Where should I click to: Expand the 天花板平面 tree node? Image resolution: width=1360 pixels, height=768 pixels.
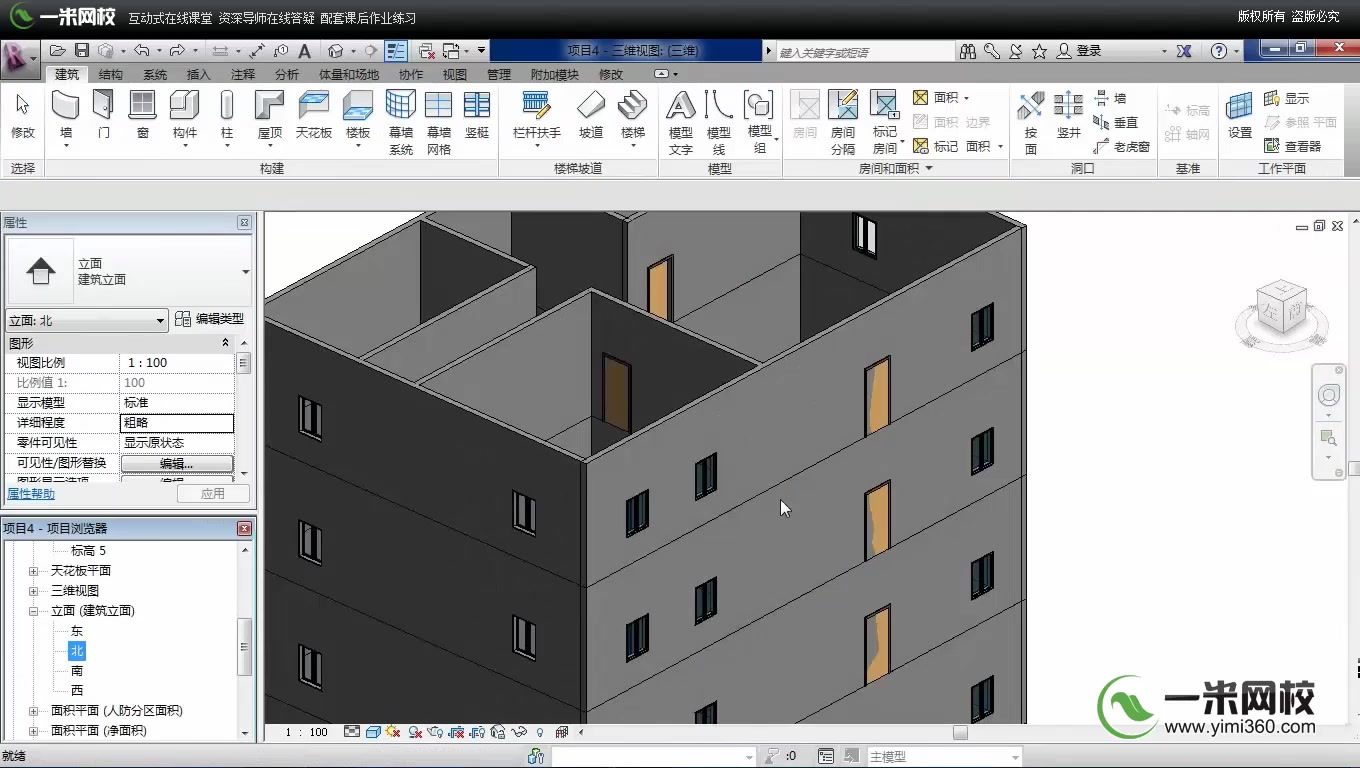click(33, 571)
